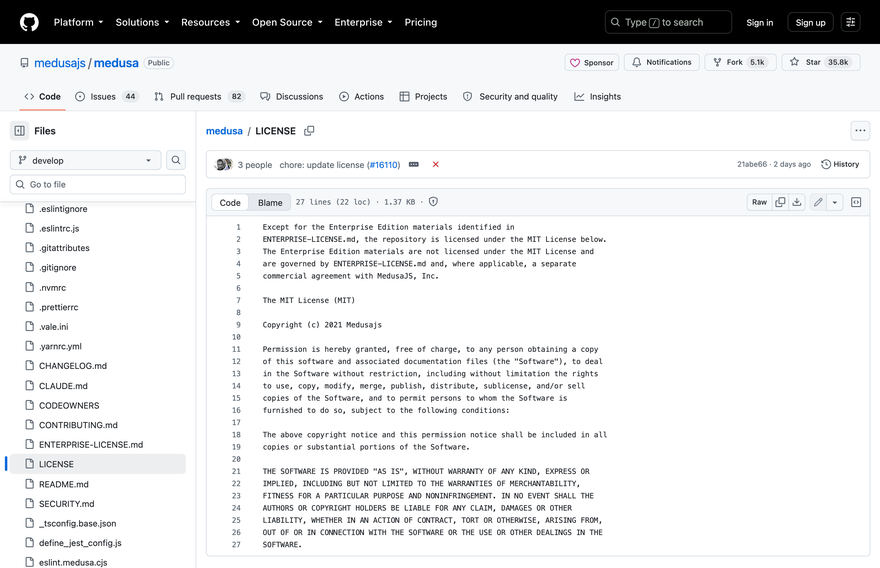
Task: Select line number 7 in the code
Action: click(238, 301)
